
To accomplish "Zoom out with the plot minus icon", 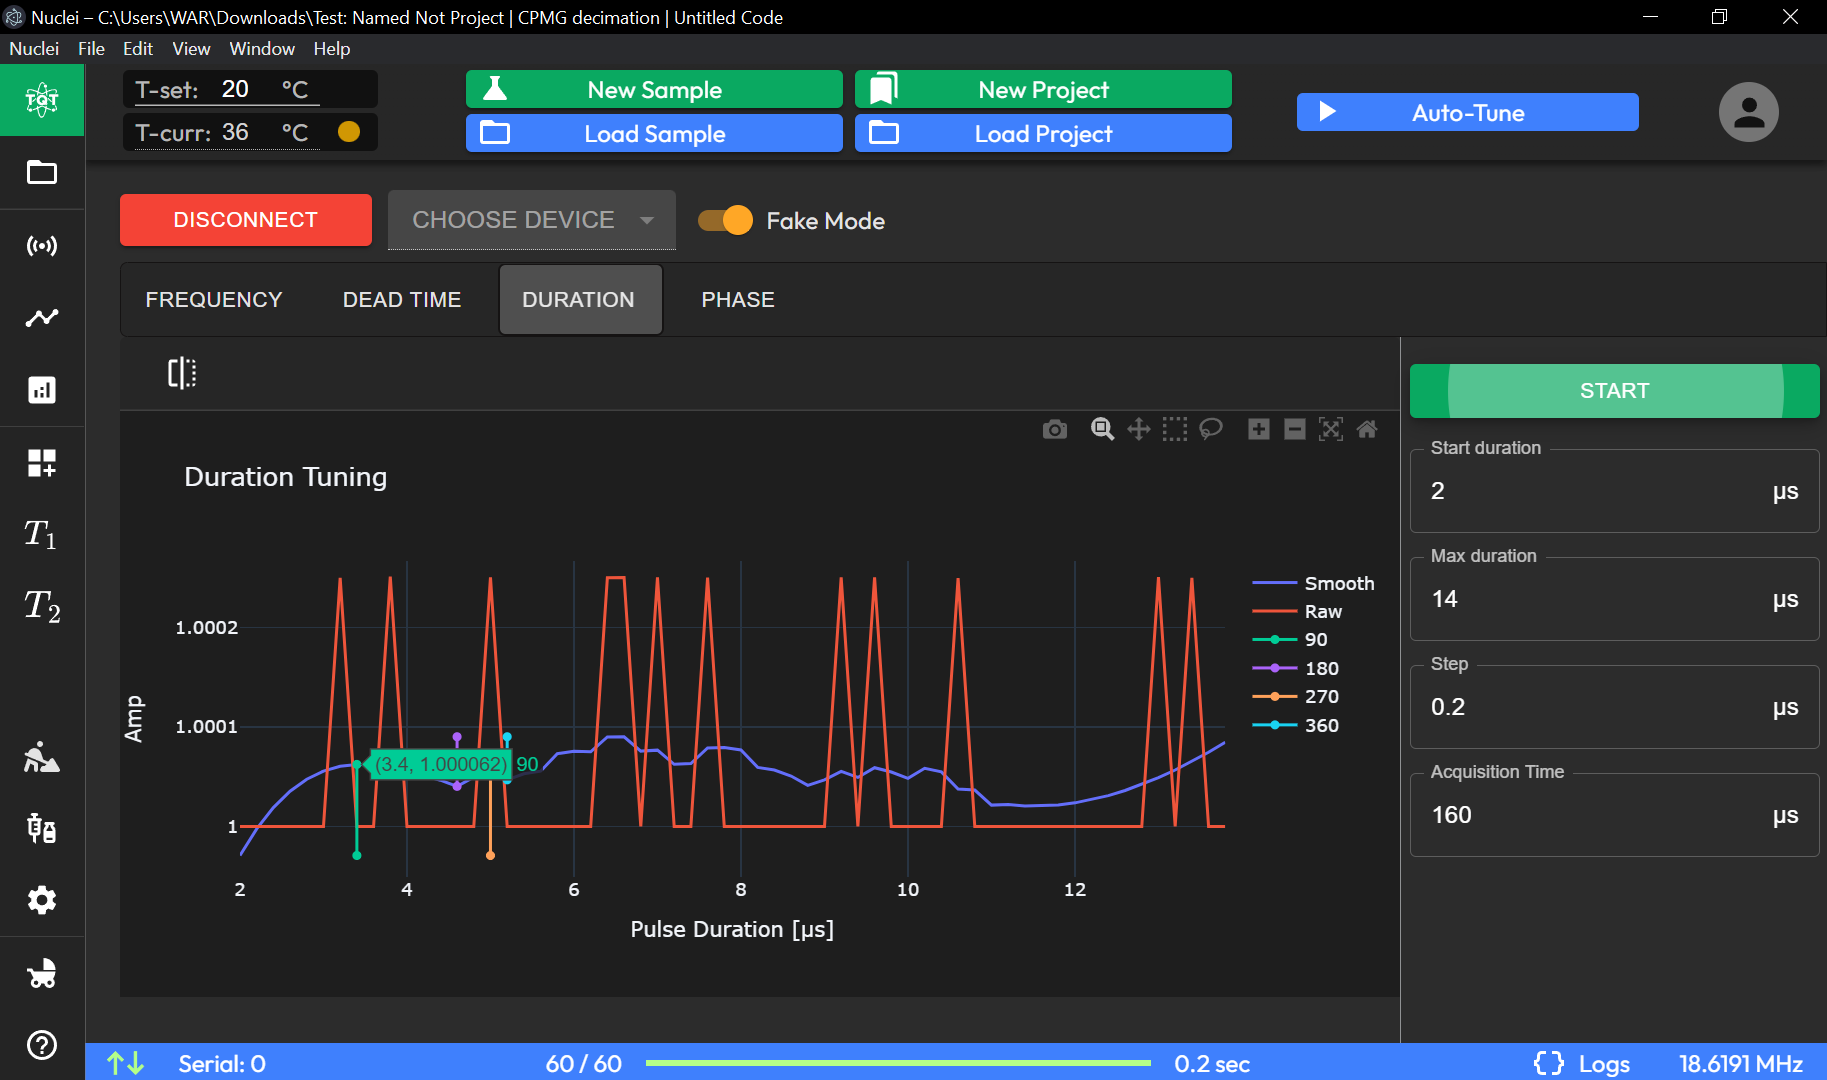I will [x=1295, y=430].
